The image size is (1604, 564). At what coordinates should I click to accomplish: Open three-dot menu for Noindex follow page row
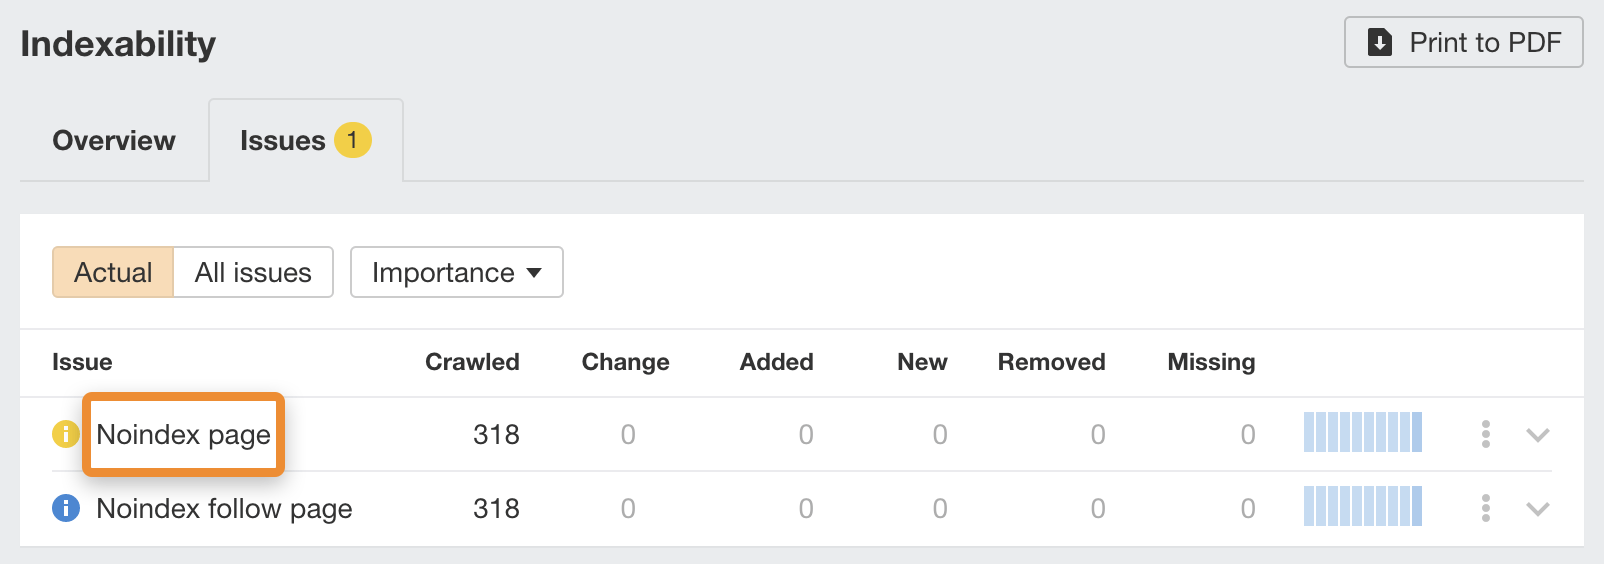1485,508
